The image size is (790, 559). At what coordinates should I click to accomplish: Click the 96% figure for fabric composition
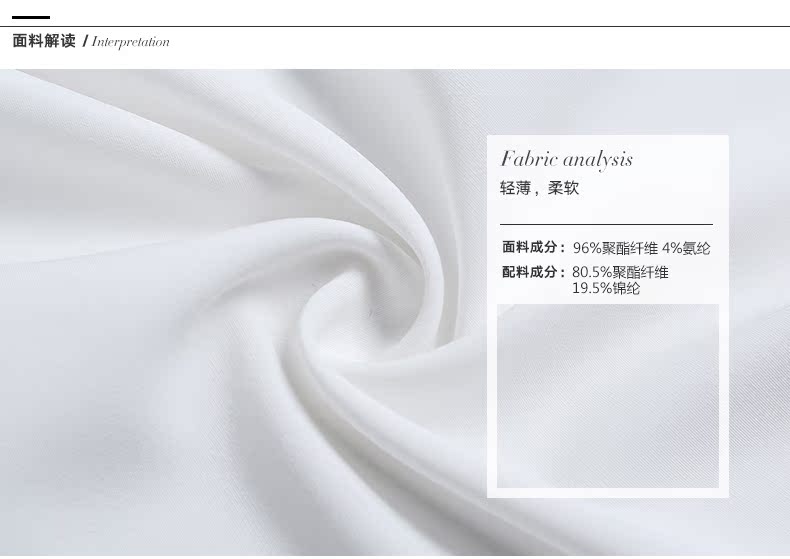[x=587, y=248]
